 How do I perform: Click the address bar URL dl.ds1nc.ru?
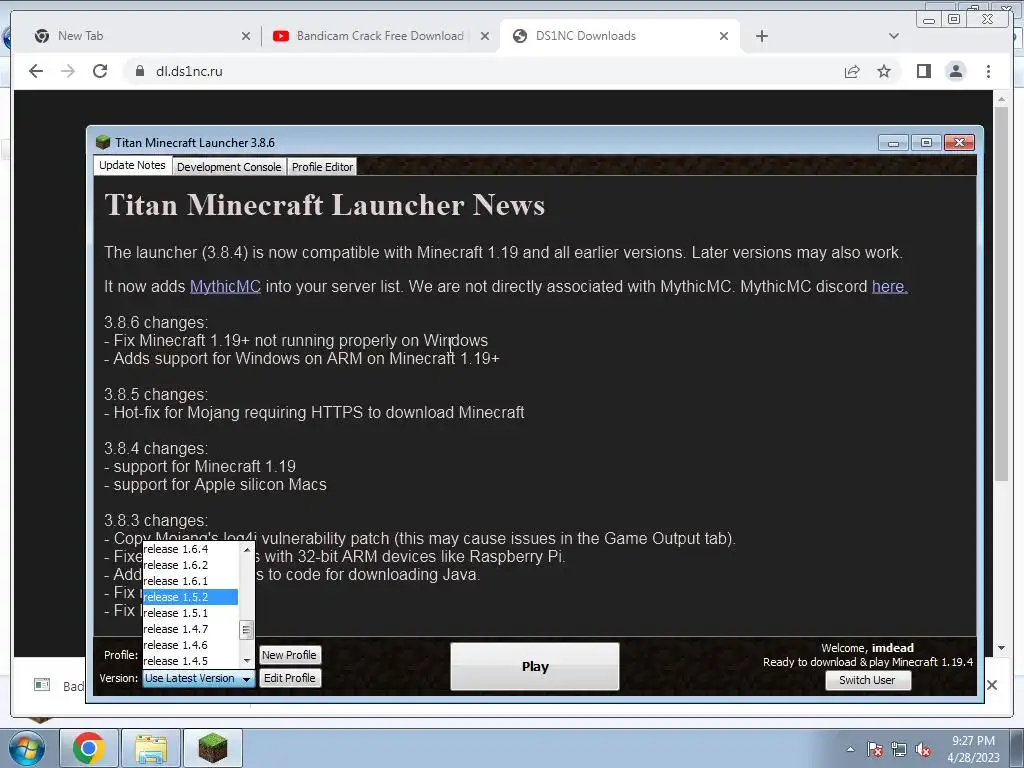pos(189,71)
